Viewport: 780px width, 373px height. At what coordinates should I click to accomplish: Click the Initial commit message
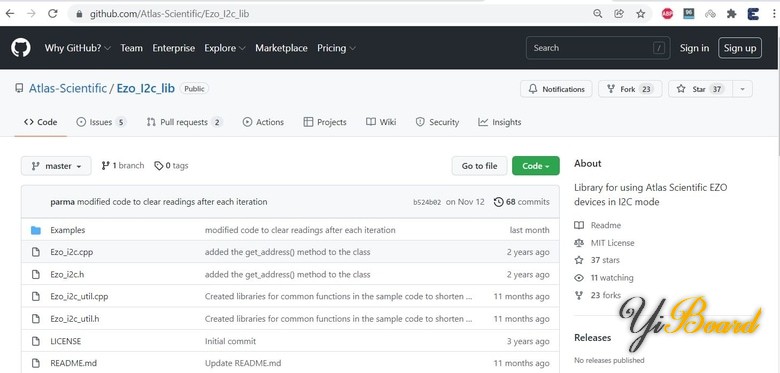[x=230, y=341]
